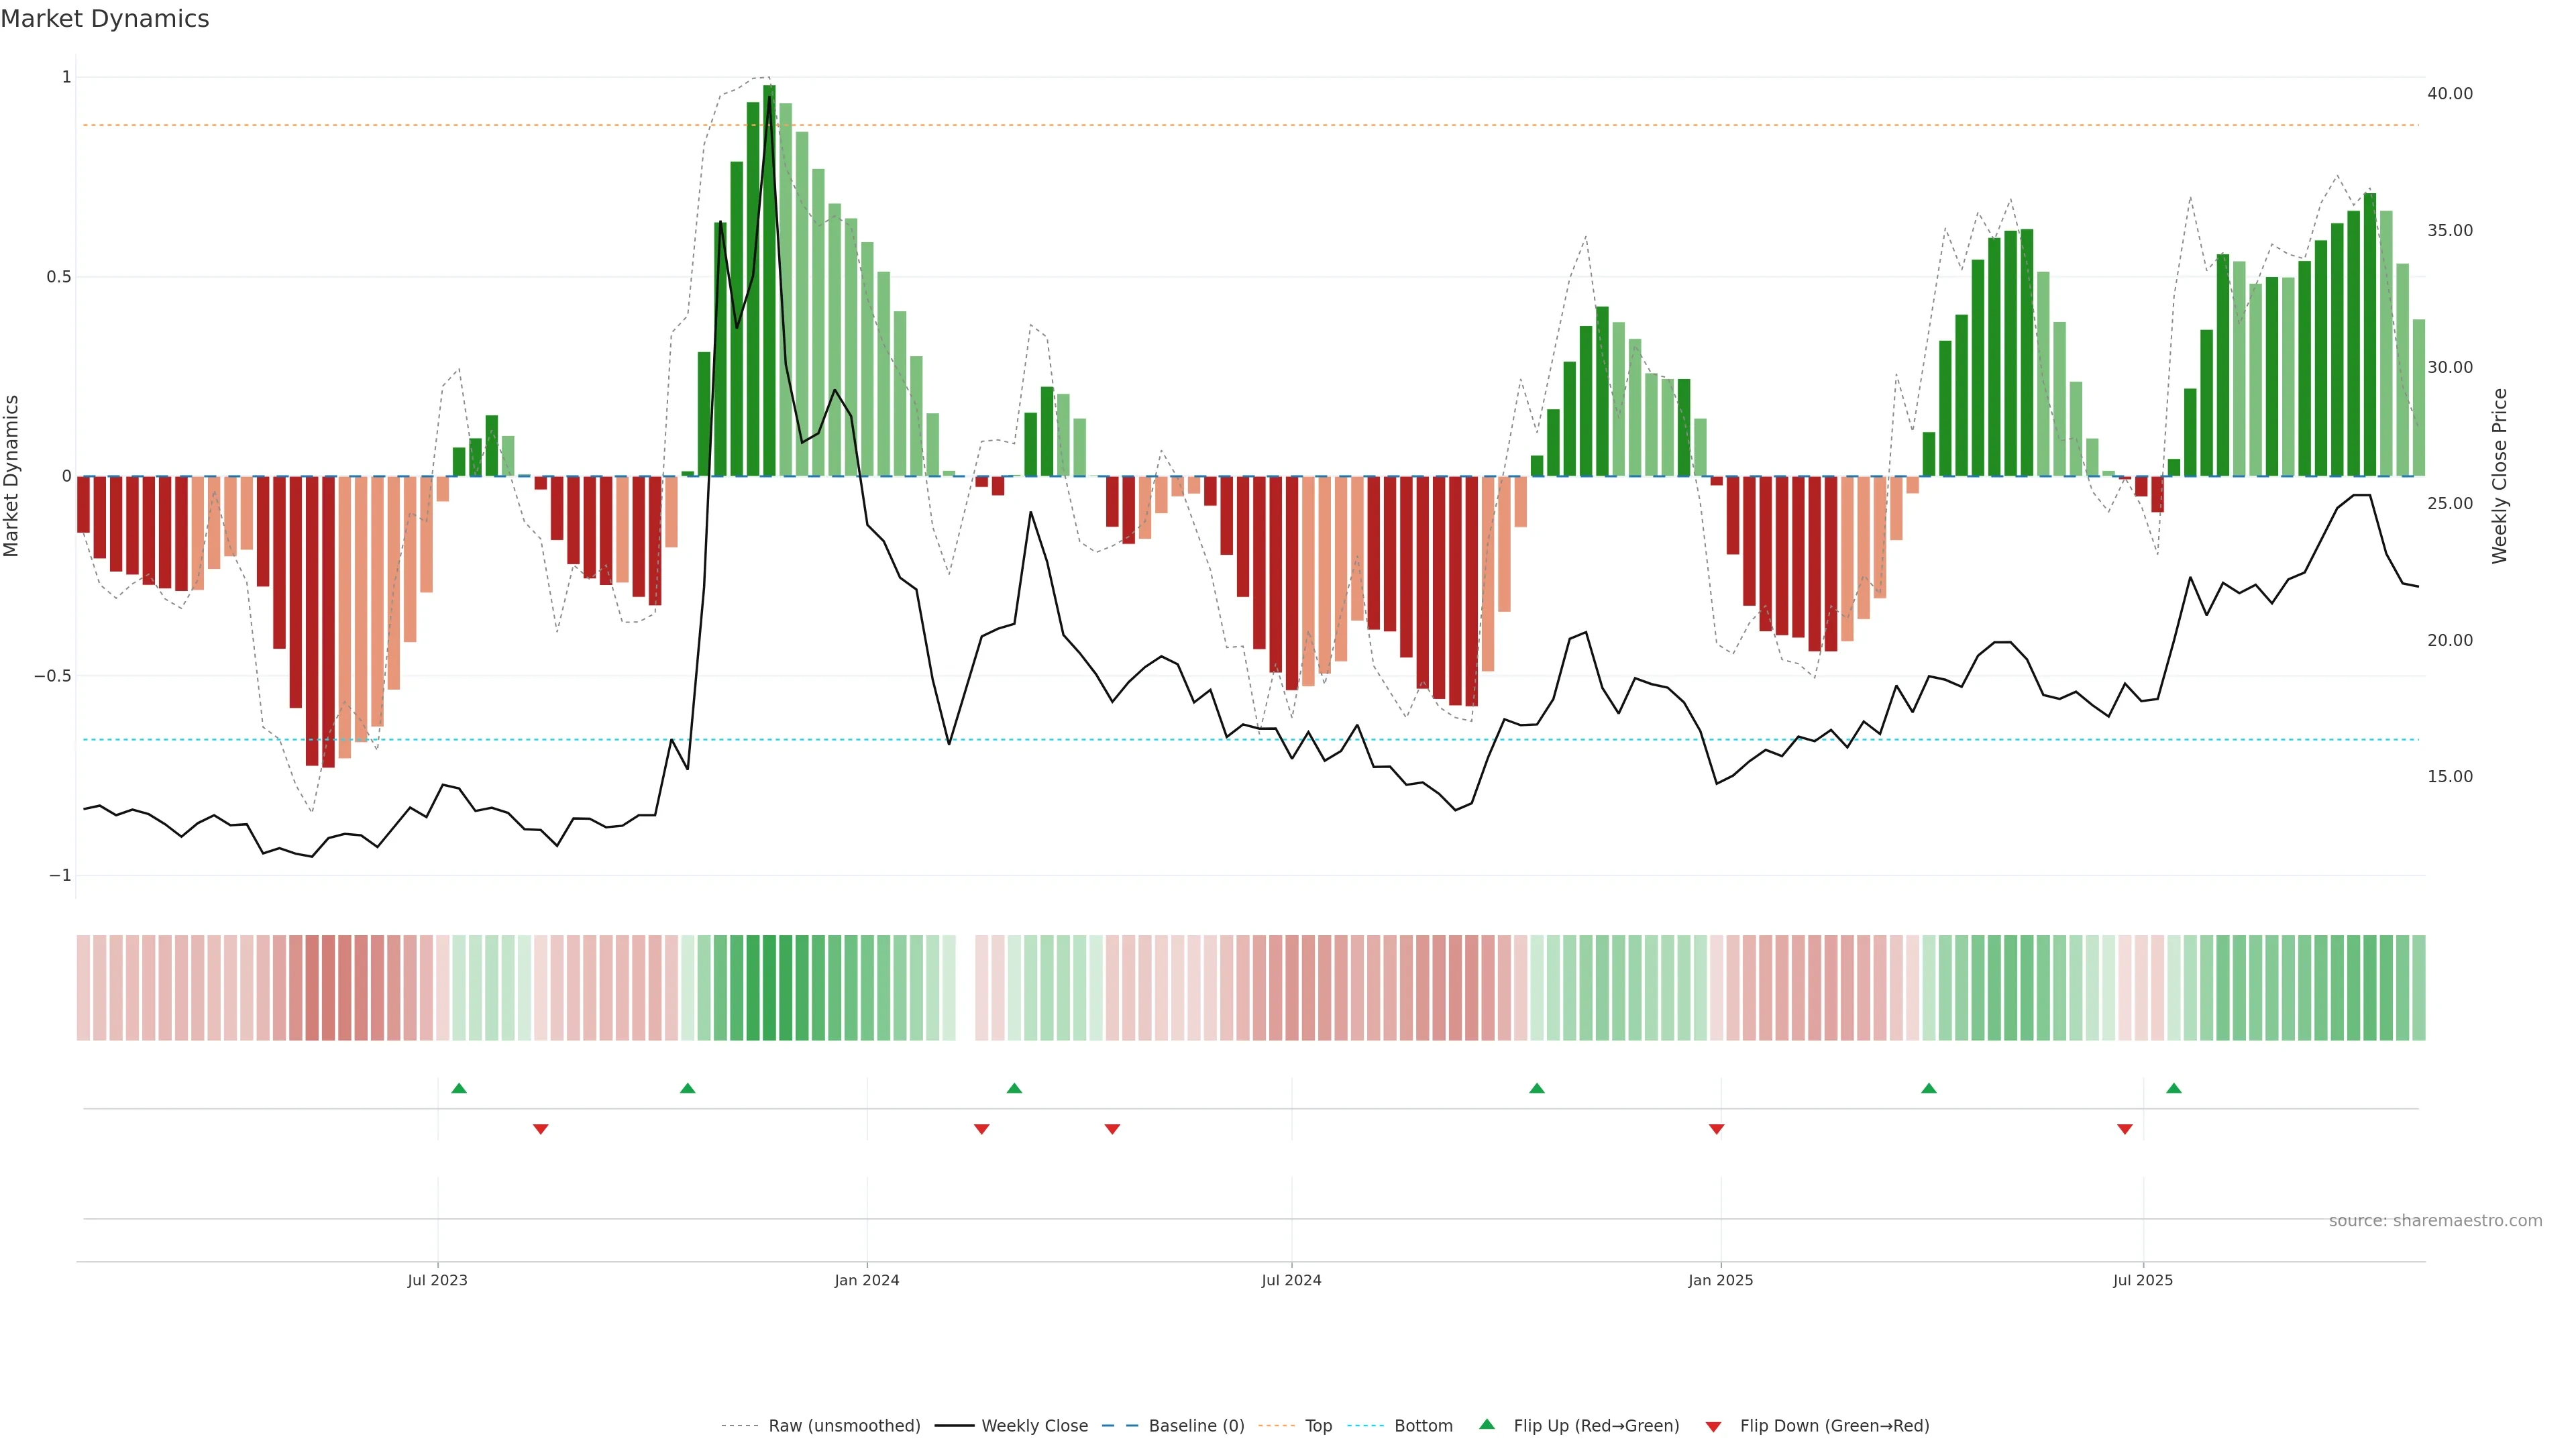Click the red Flip Down marker nearest Jan 2025
The width and height of the screenshot is (2576, 1449).
pos(1716,1129)
